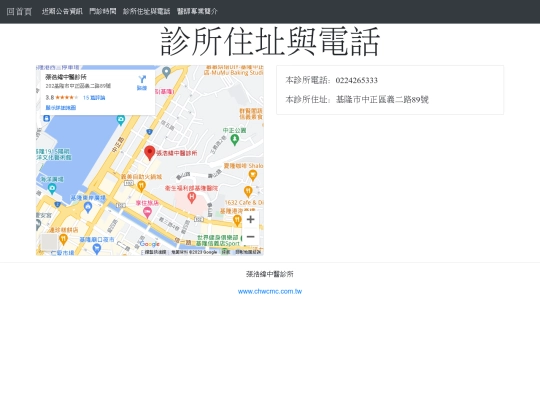Click 顯示詳細地圖 link on the map card
The image size is (540, 405).
point(61,108)
